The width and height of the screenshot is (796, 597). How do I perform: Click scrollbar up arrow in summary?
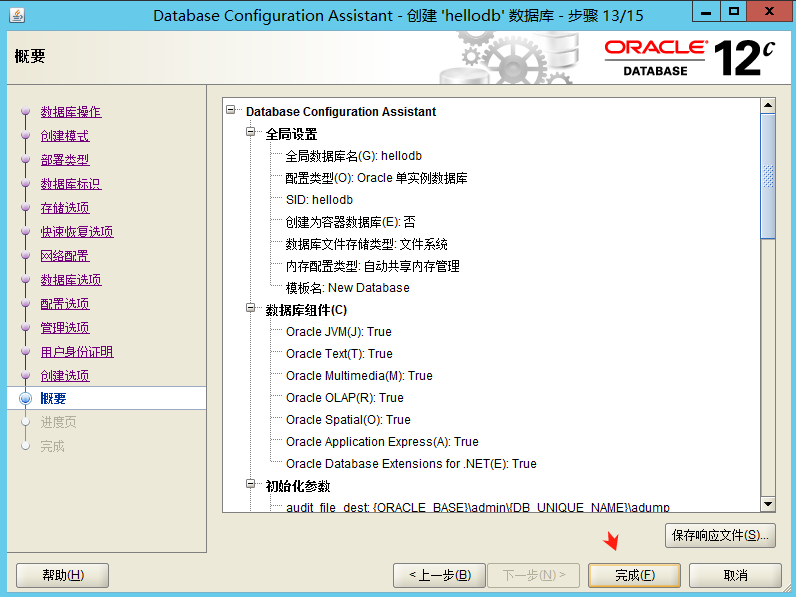tap(768, 106)
